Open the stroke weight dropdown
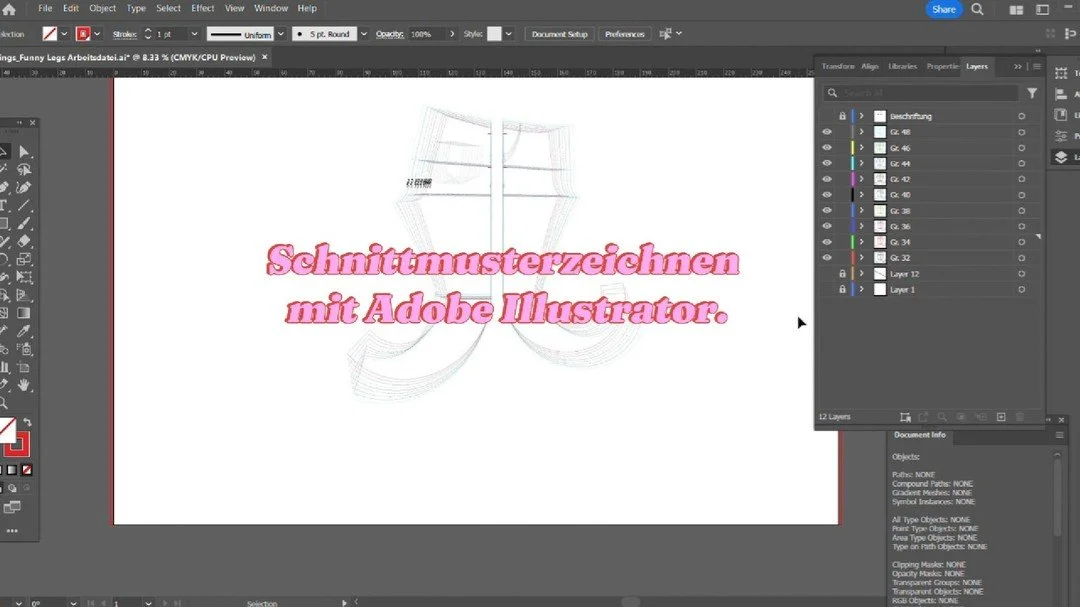This screenshot has height=607, width=1080. (x=194, y=34)
